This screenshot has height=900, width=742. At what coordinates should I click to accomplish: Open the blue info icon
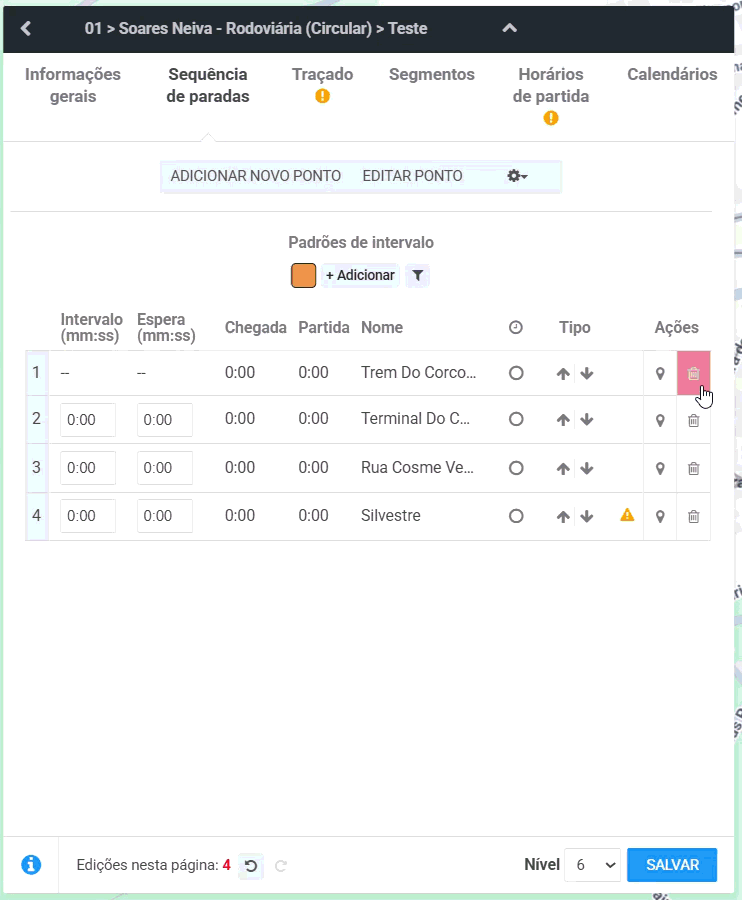[31, 864]
